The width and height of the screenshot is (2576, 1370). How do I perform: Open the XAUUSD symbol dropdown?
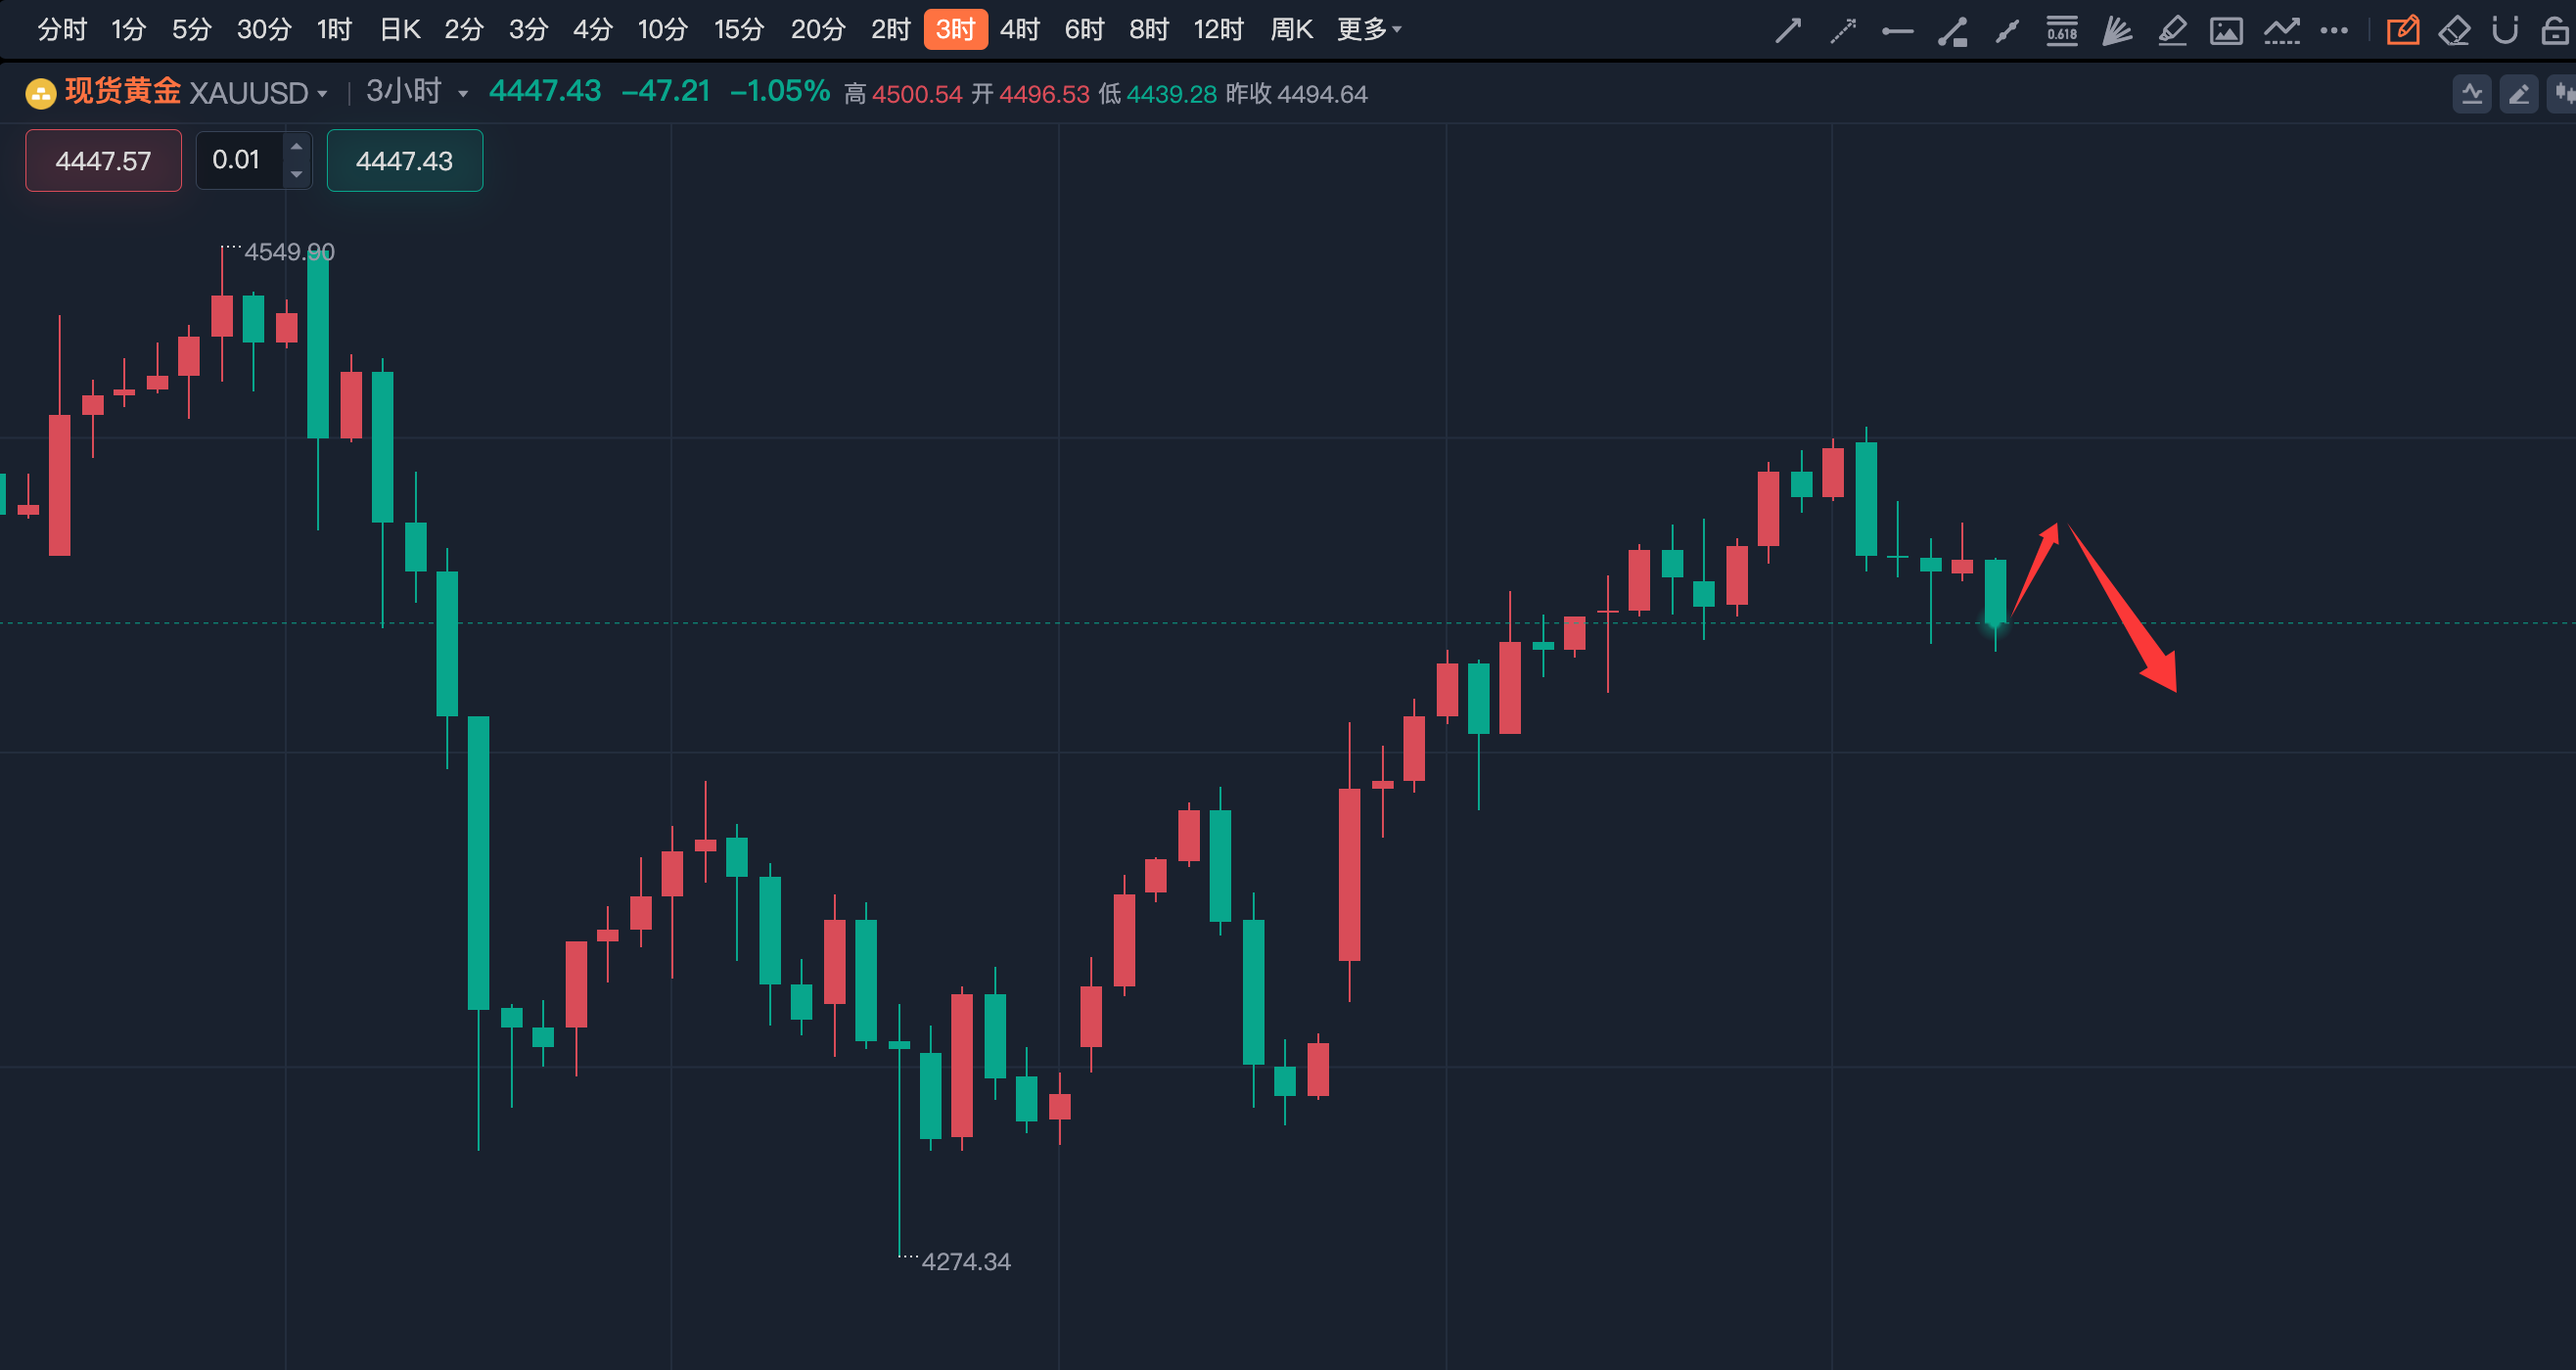click(x=322, y=94)
